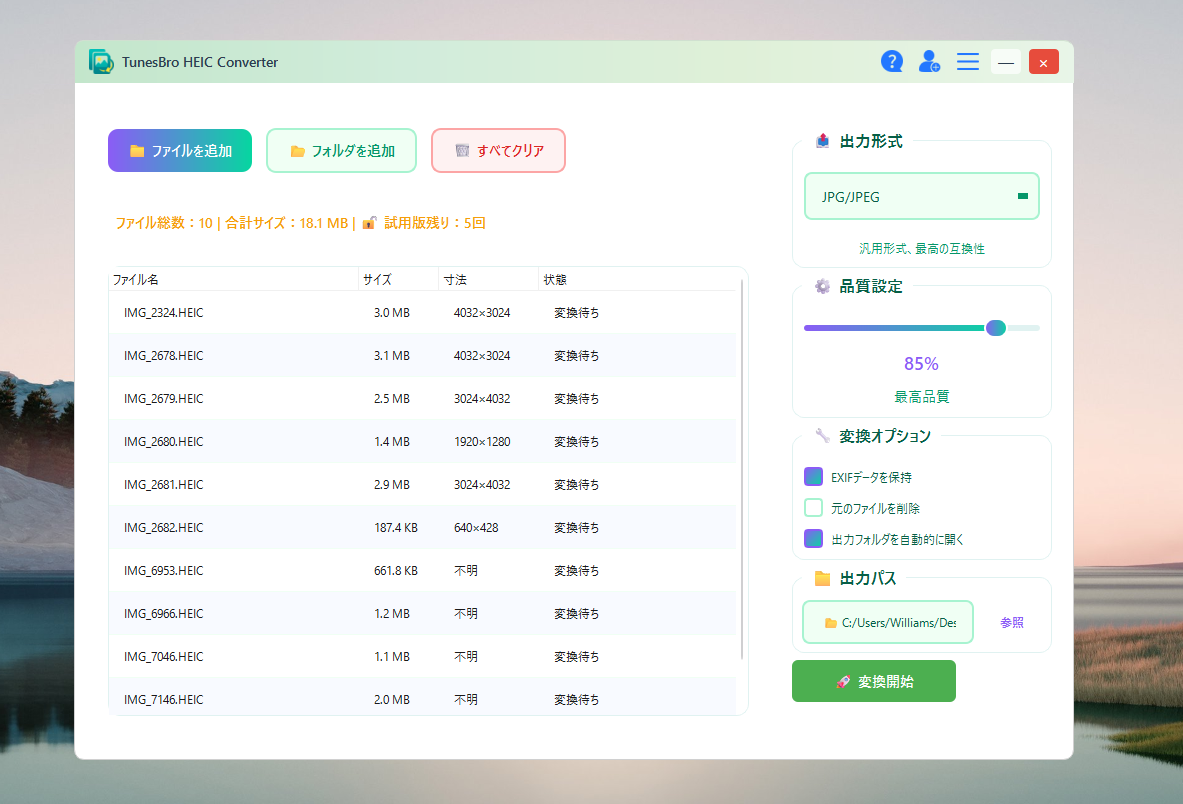Open the hamburger menu icon
The width and height of the screenshot is (1183, 804).
[967, 62]
